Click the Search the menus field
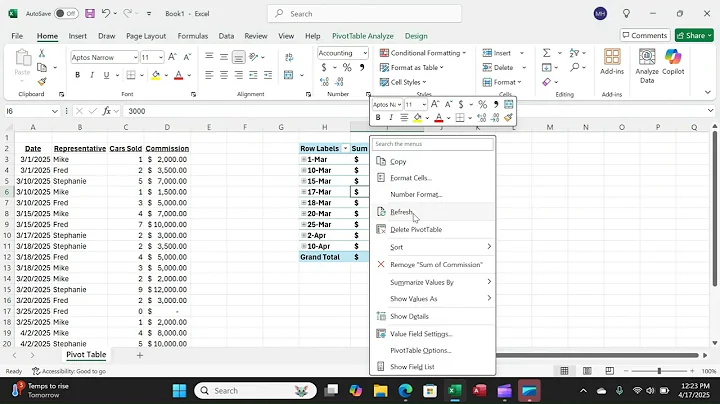This screenshot has width=720, height=404. coord(433,144)
